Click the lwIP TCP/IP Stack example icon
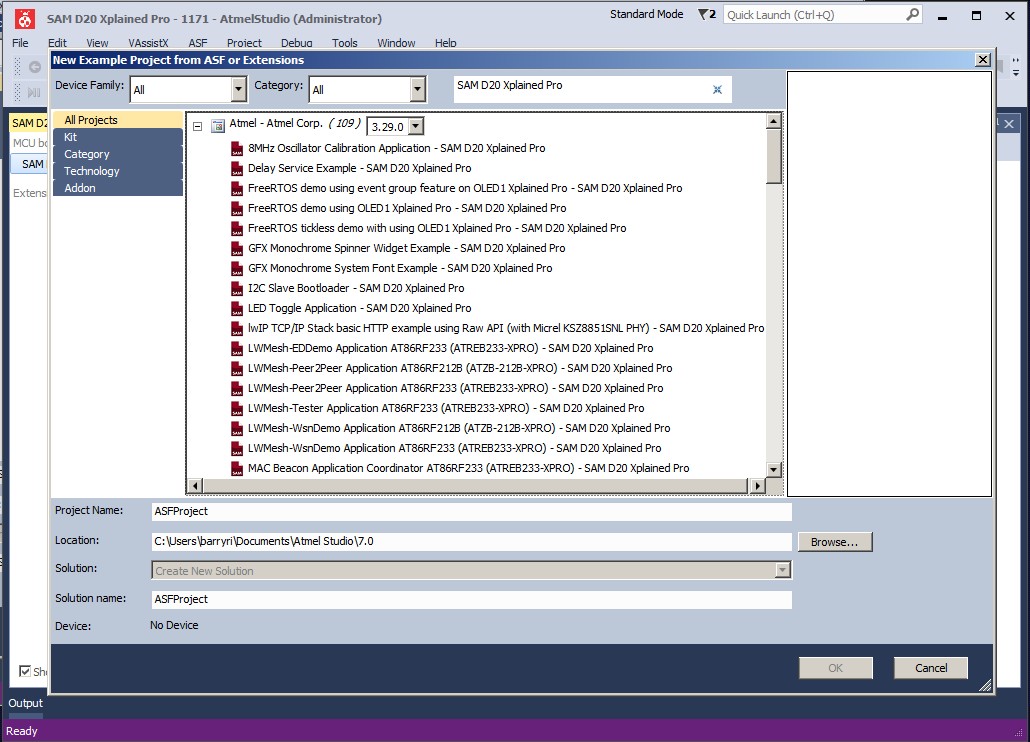 pyautogui.click(x=237, y=329)
